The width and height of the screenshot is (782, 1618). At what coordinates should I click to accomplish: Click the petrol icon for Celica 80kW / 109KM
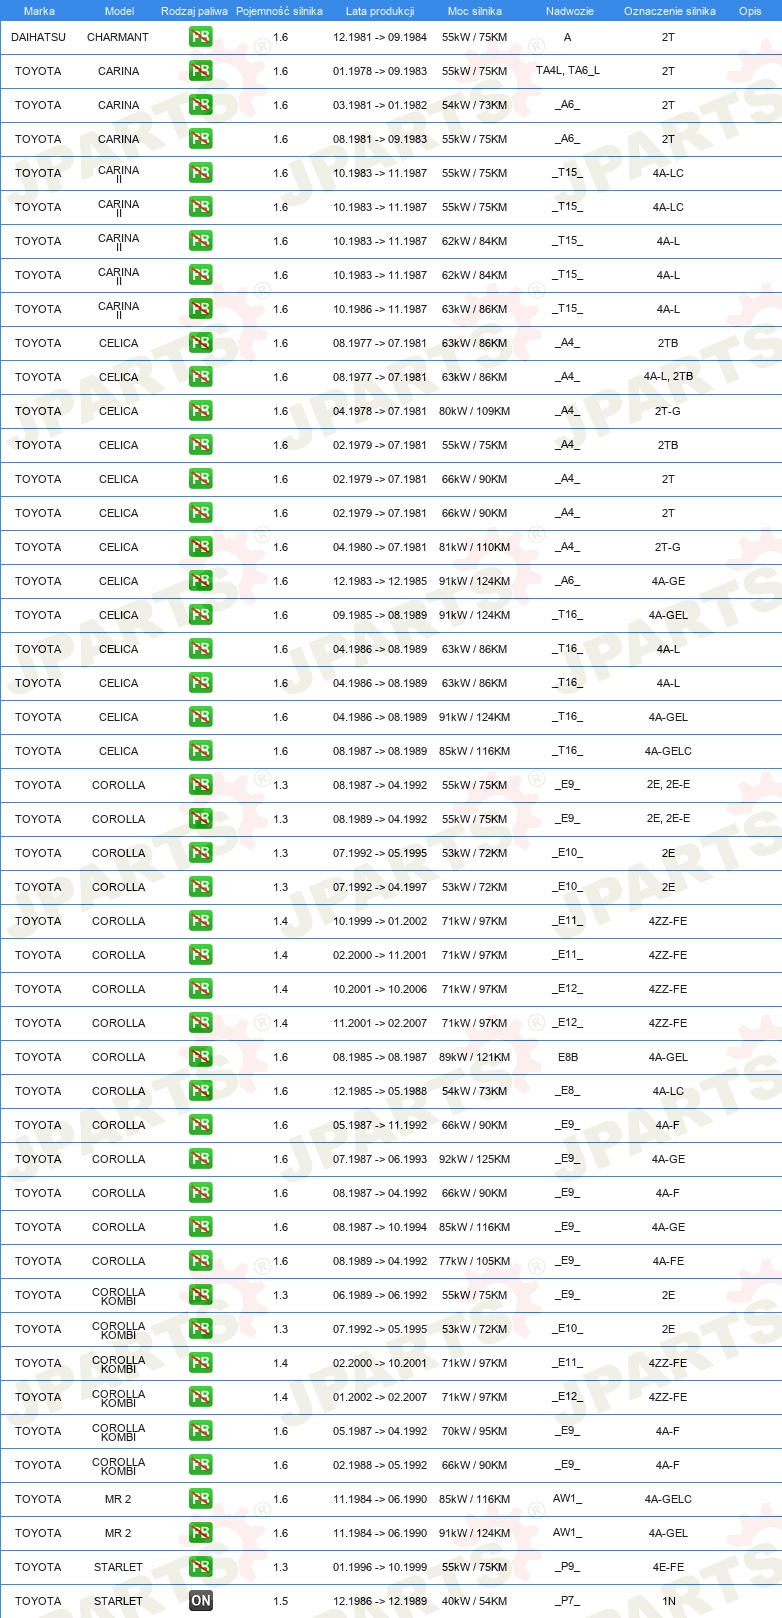(200, 411)
